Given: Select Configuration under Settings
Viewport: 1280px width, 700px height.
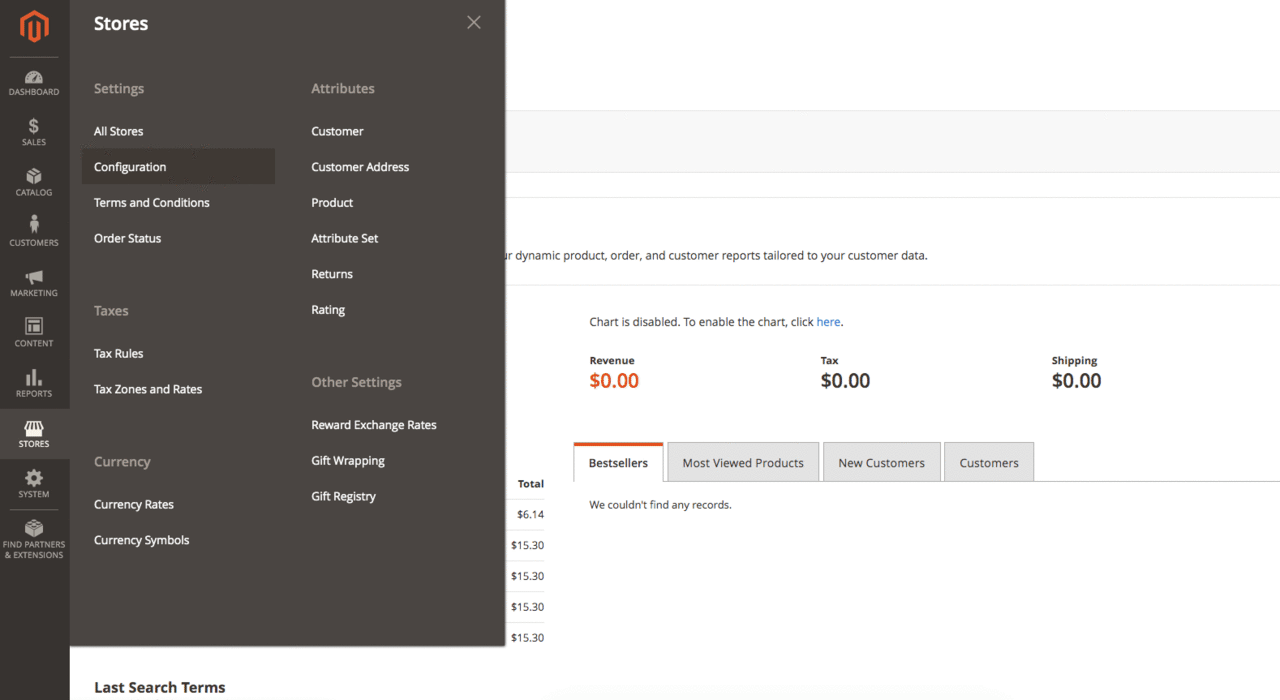Looking at the screenshot, I should (130, 167).
